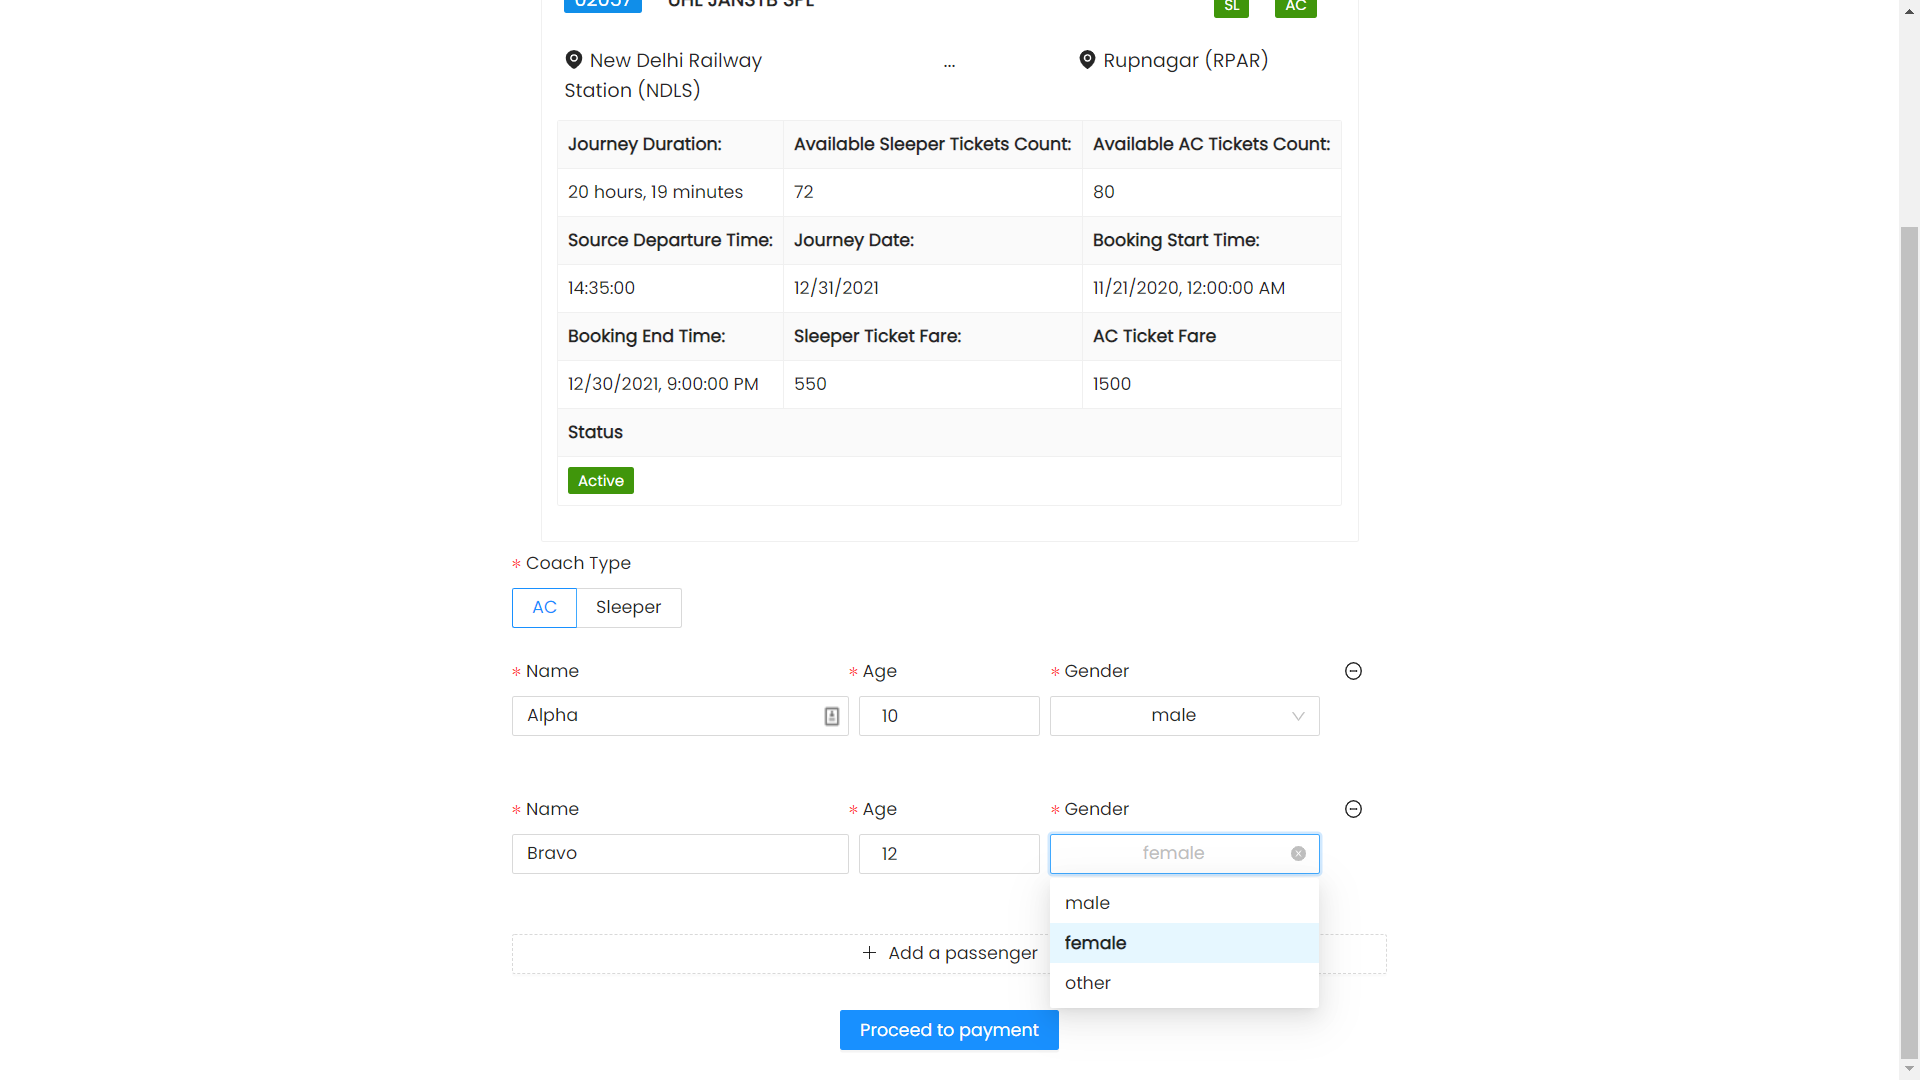Click the Active status tag
This screenshot has width=1920, height=1080.
click(600, 481)
